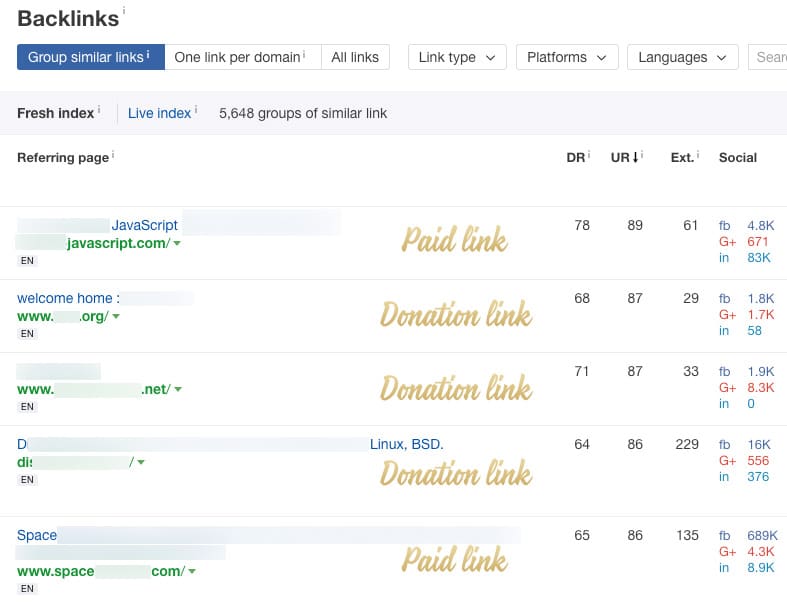Open the 'Linux, BSD.' page title link

[x=407, y=444]
